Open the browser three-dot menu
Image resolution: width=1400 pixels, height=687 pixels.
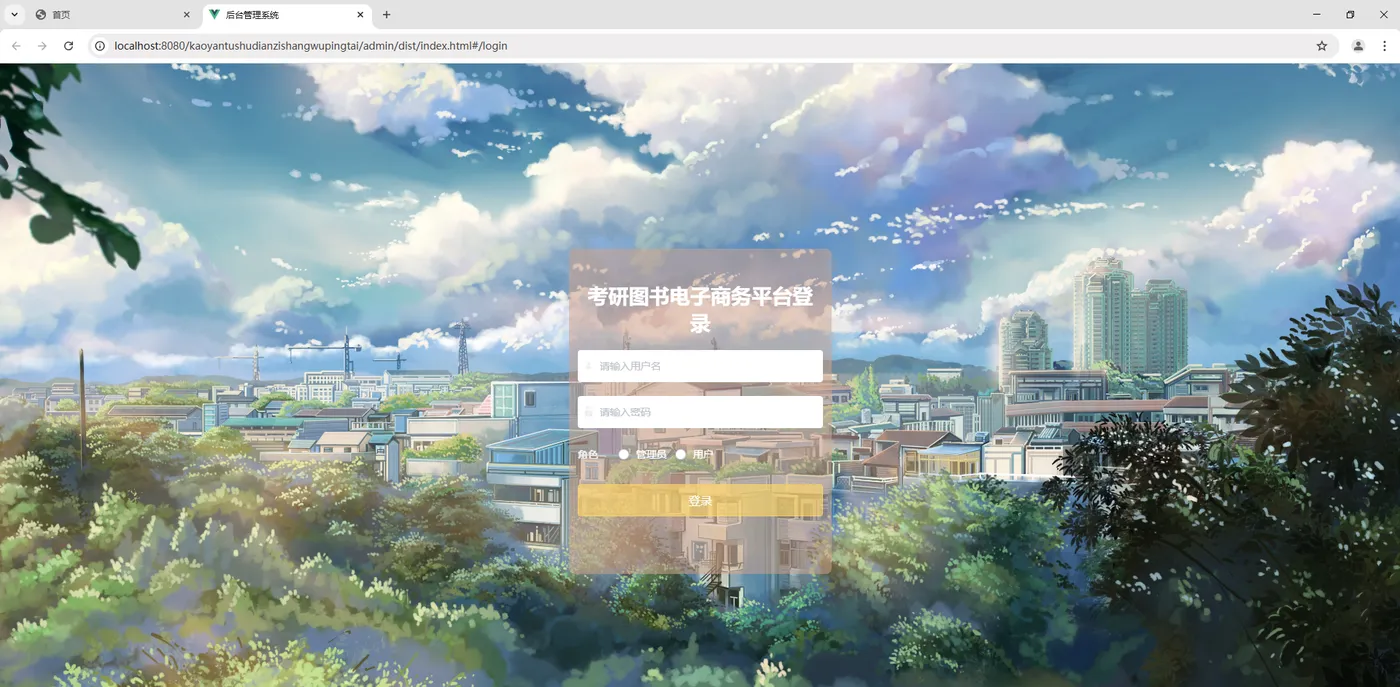[x=1385, y=46]
